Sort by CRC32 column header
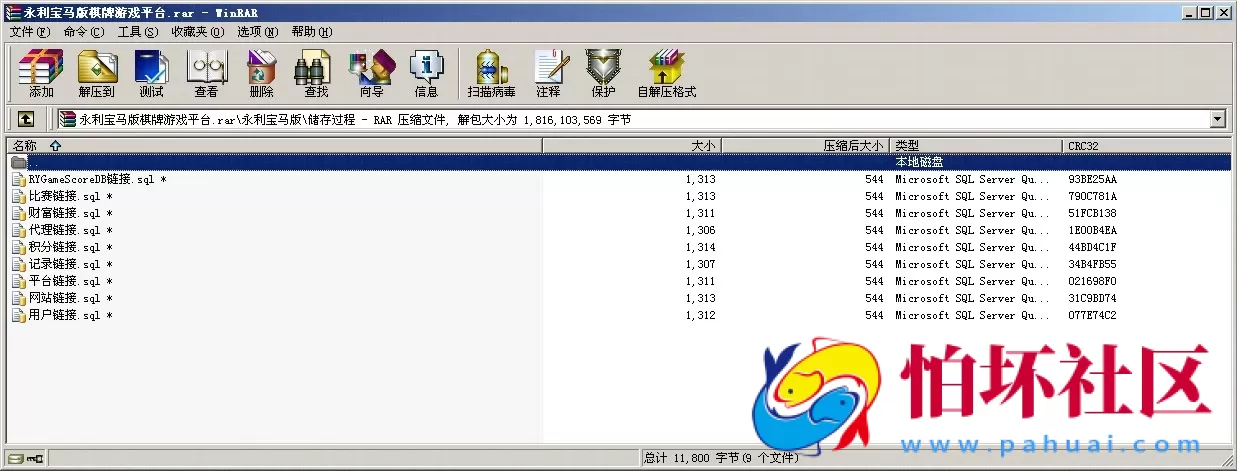 pos(1083,146)
